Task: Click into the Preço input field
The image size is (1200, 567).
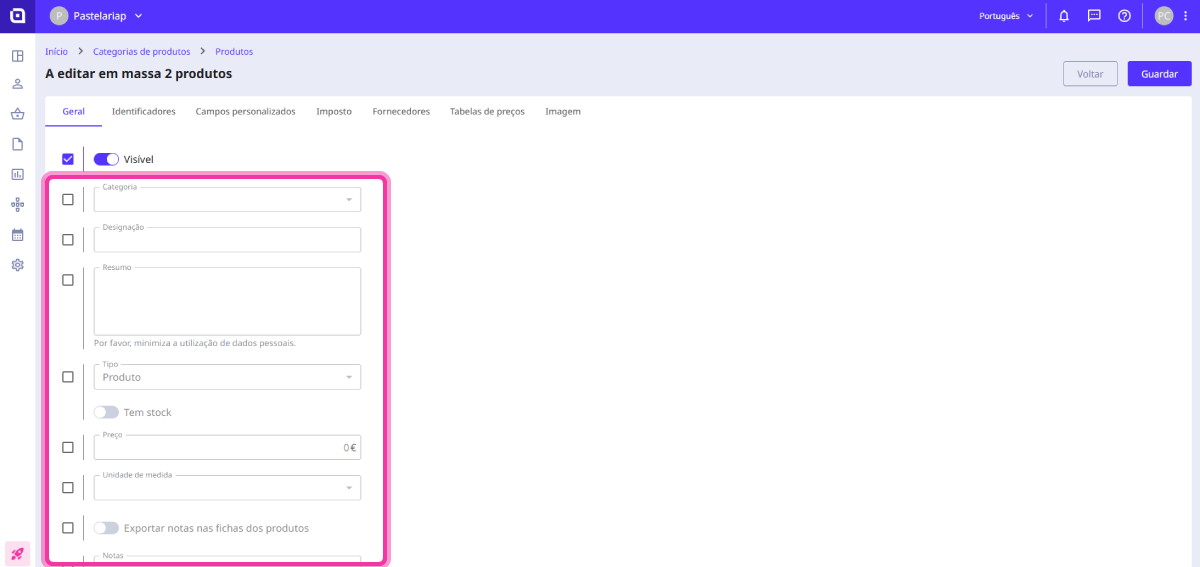Action: point(227,447)
